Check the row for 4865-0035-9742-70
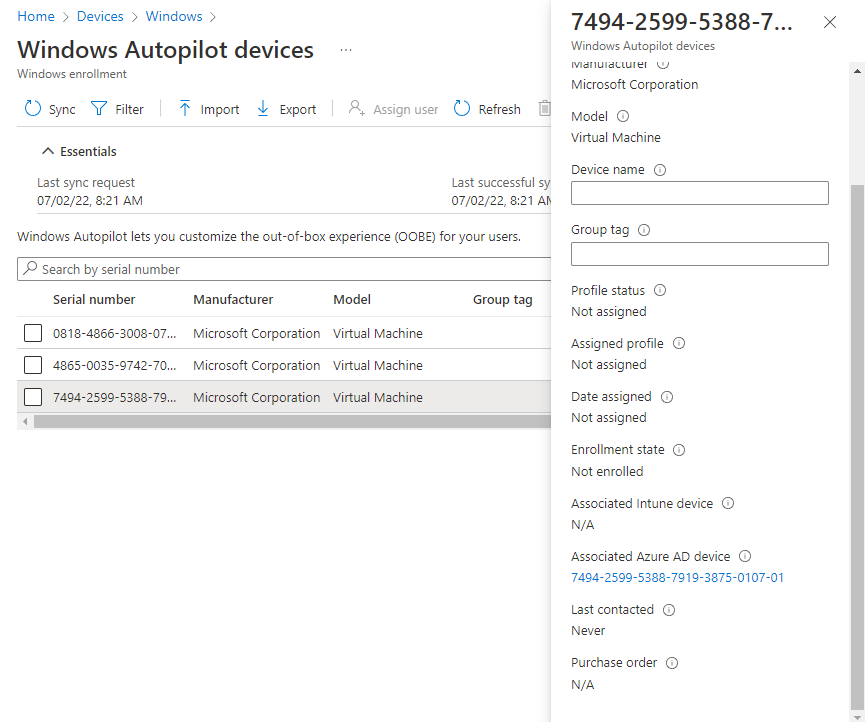The width and height of the screenshot is (865, 722). tap(32, 365)
